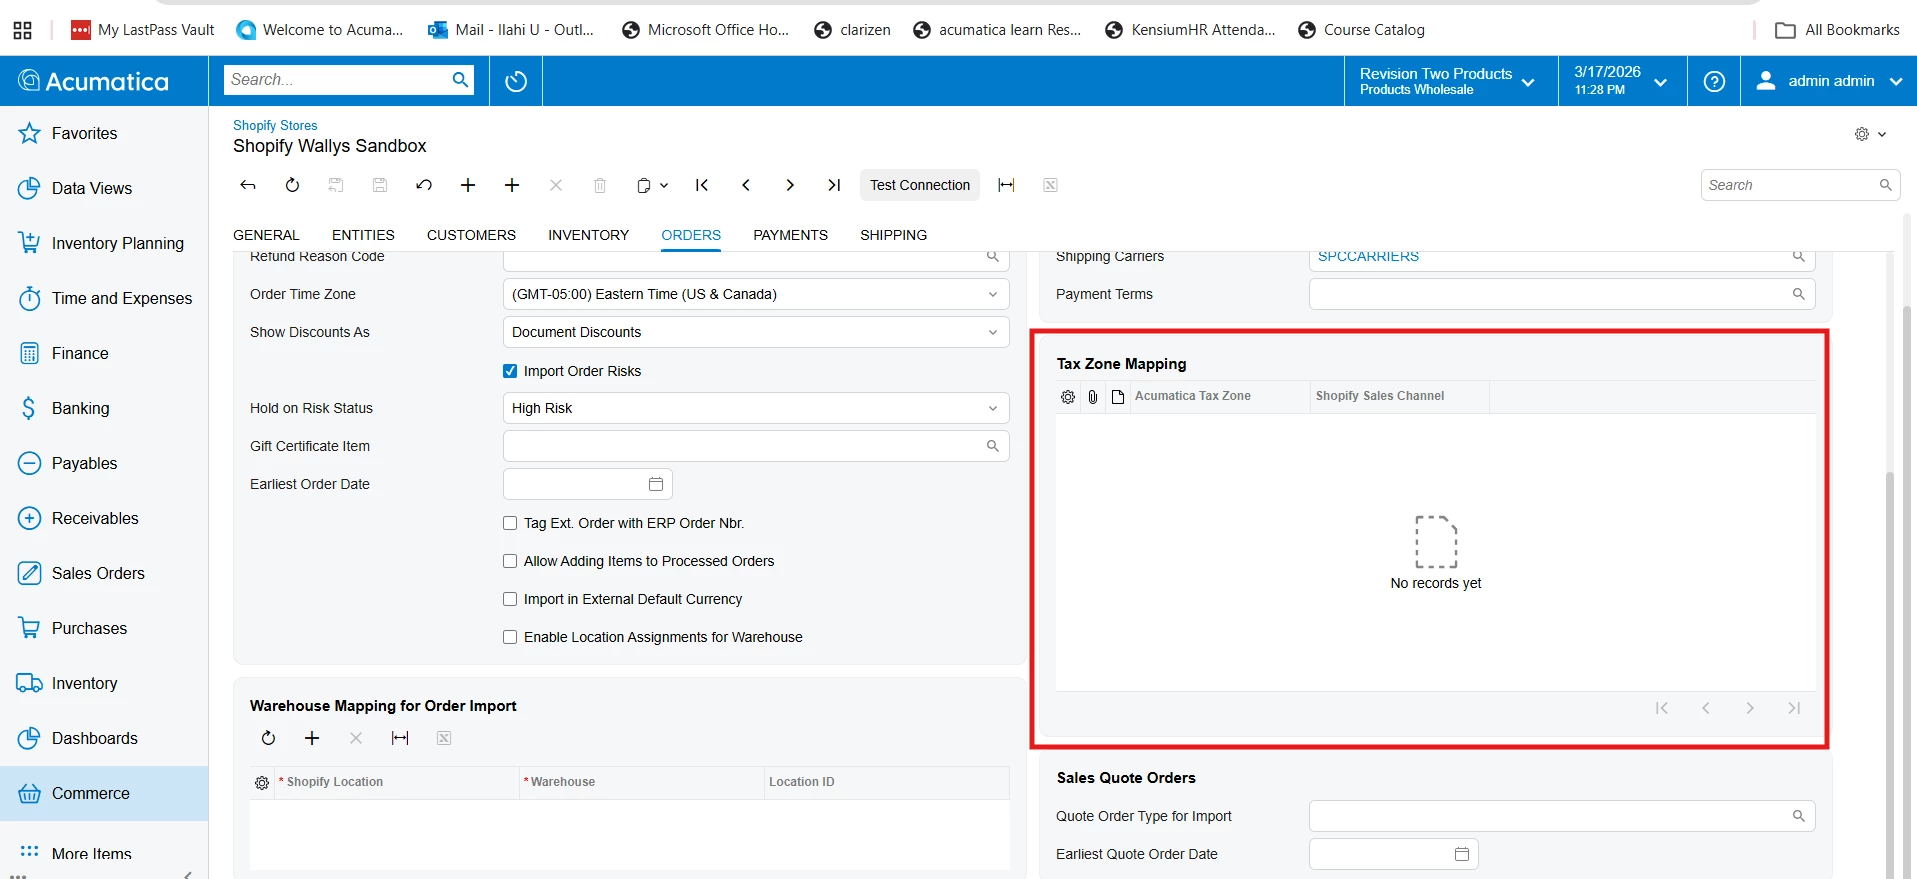Enable Allow Adding Items to Processed Orders
This screenshot has height=879, width=1917.
tap(510, 561)
